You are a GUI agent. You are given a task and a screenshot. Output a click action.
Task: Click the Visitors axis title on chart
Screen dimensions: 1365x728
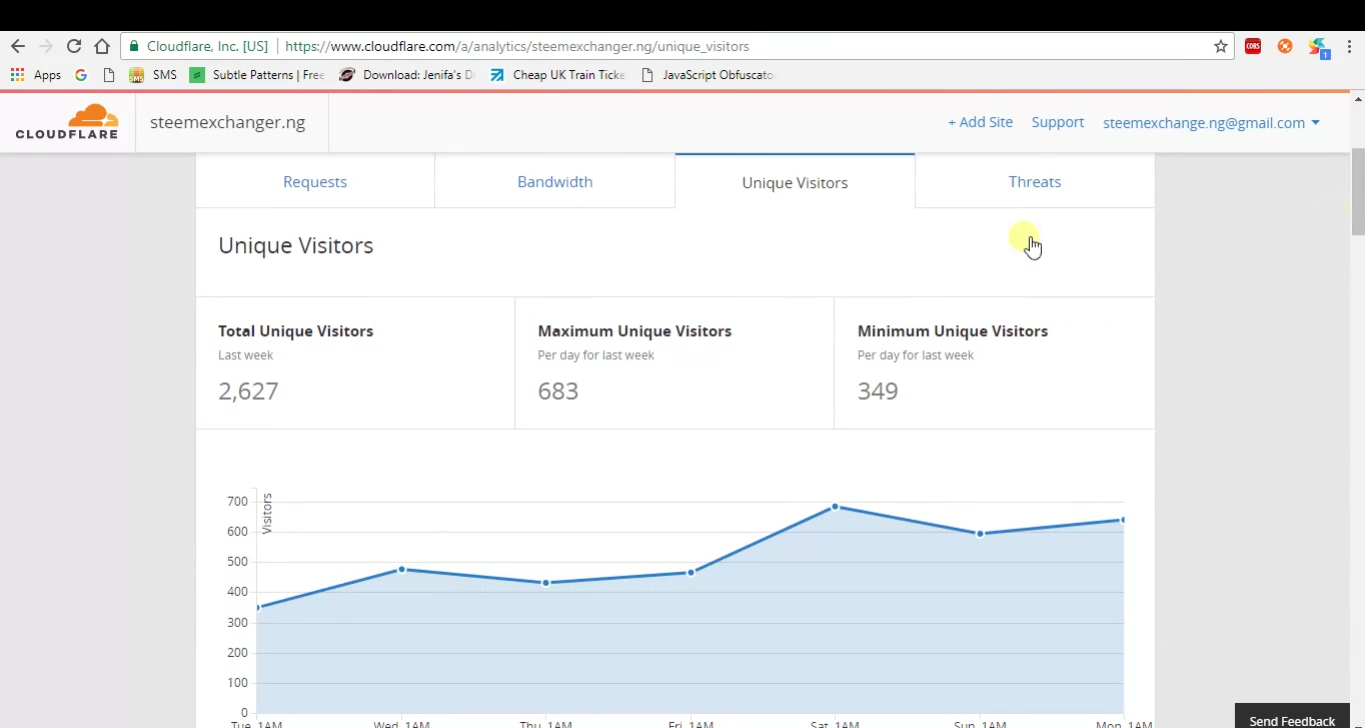pos(267,513)
